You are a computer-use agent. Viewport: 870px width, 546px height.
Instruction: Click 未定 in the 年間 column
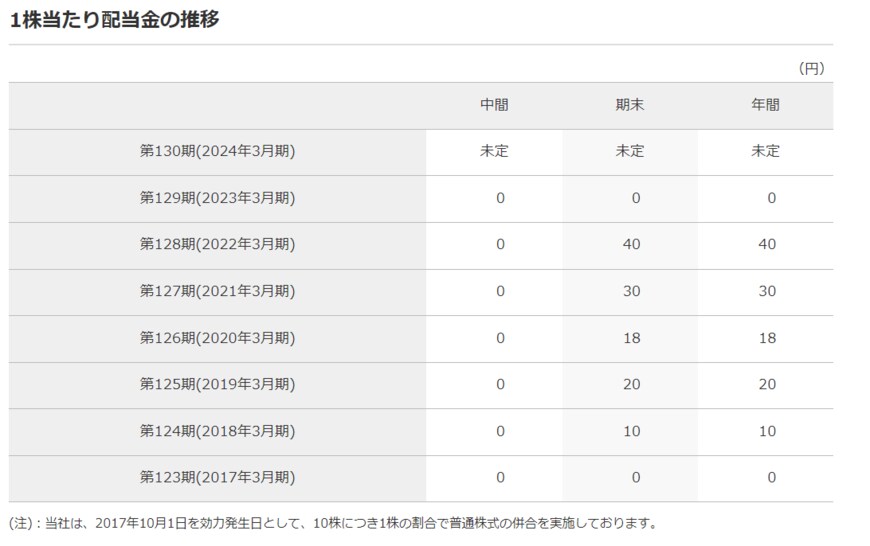765,152
